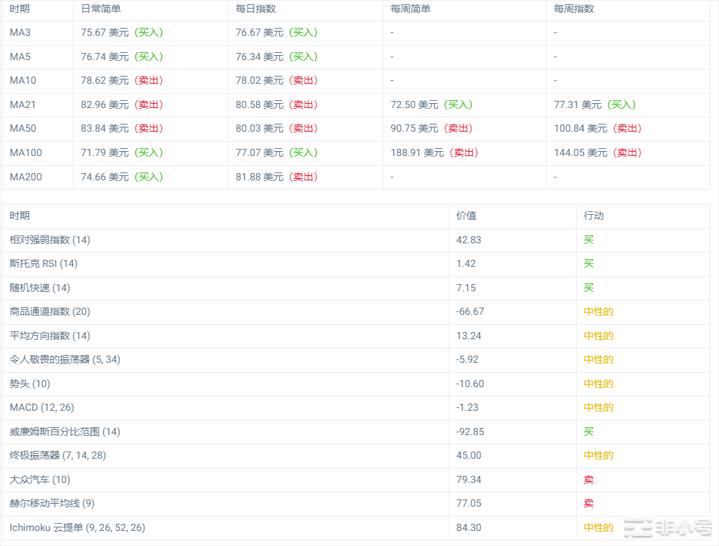Image resolution: width=719 pixels, height=546 pixels.
Task: Click the 平均方向指数 value 13.24
Action: (x=469, y=336)
